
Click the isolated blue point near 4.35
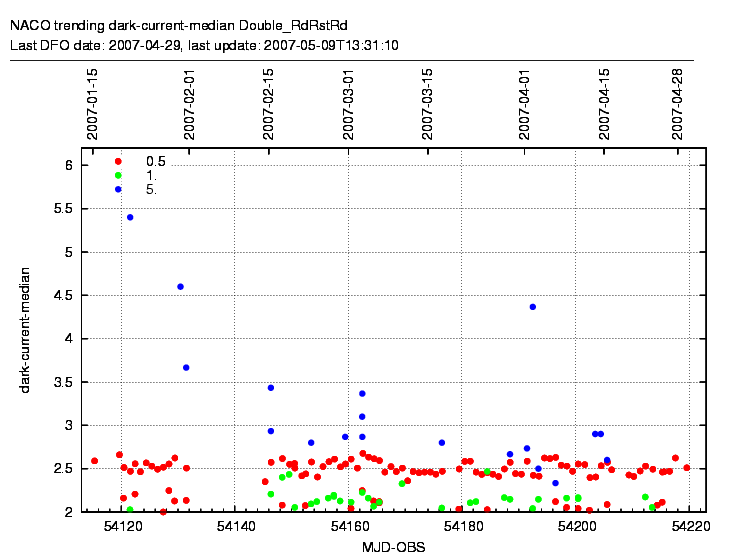click(533, 307)
